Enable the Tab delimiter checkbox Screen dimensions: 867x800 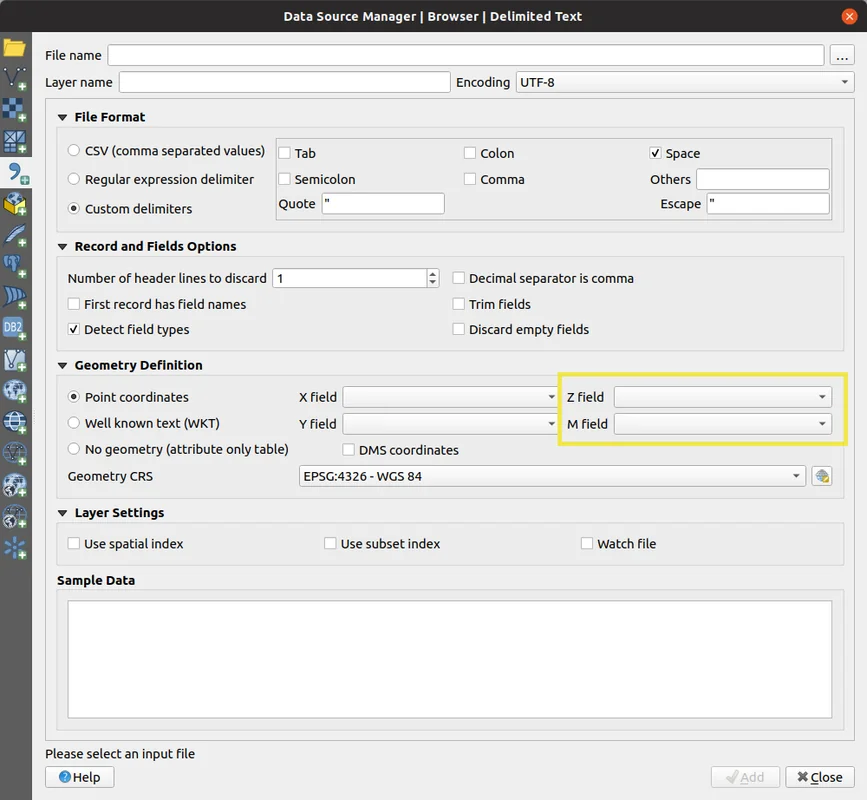click(285, 154)
